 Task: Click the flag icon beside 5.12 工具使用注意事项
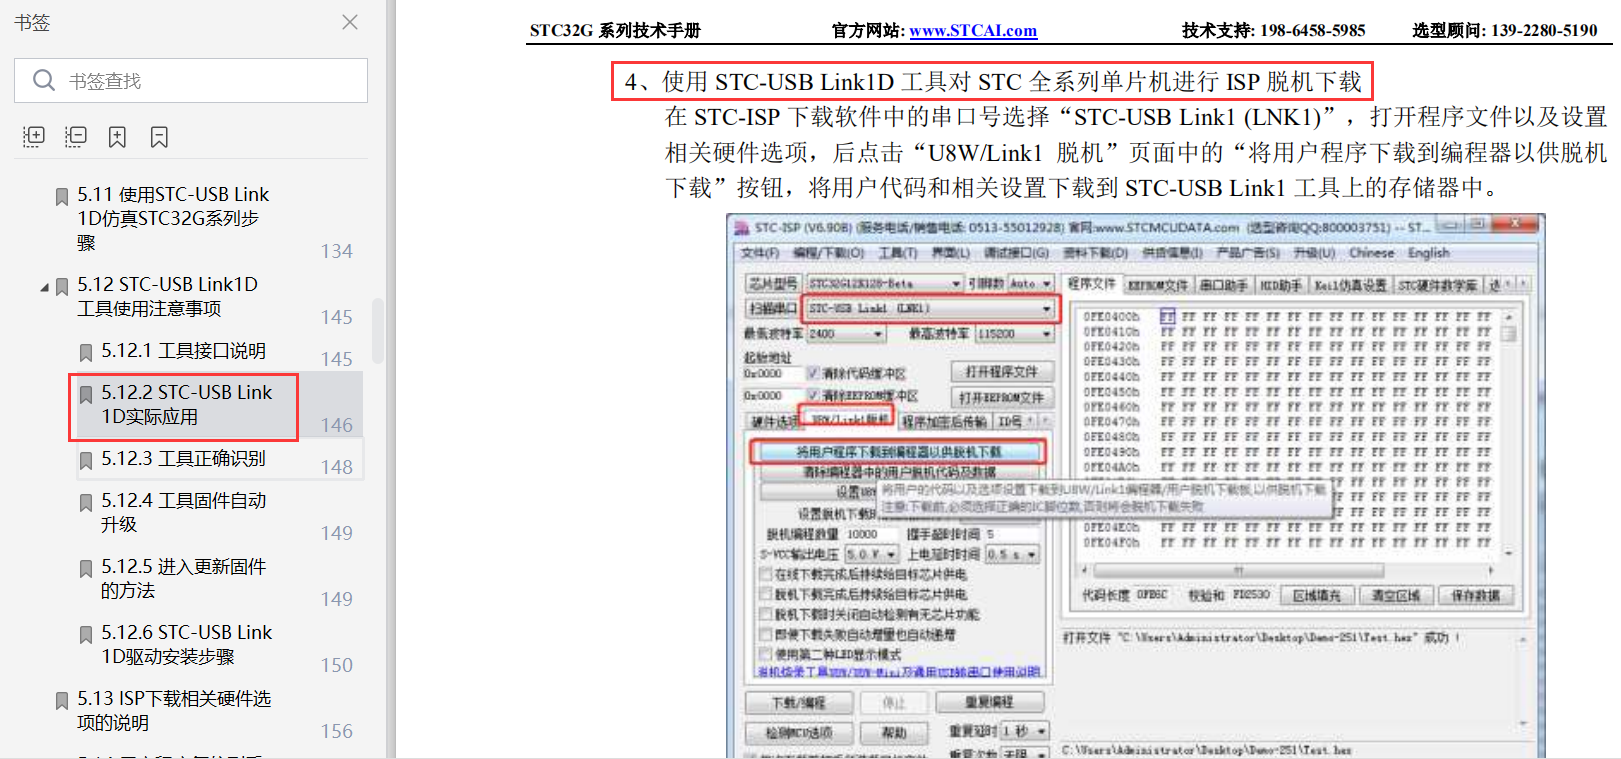coord(62,287)
